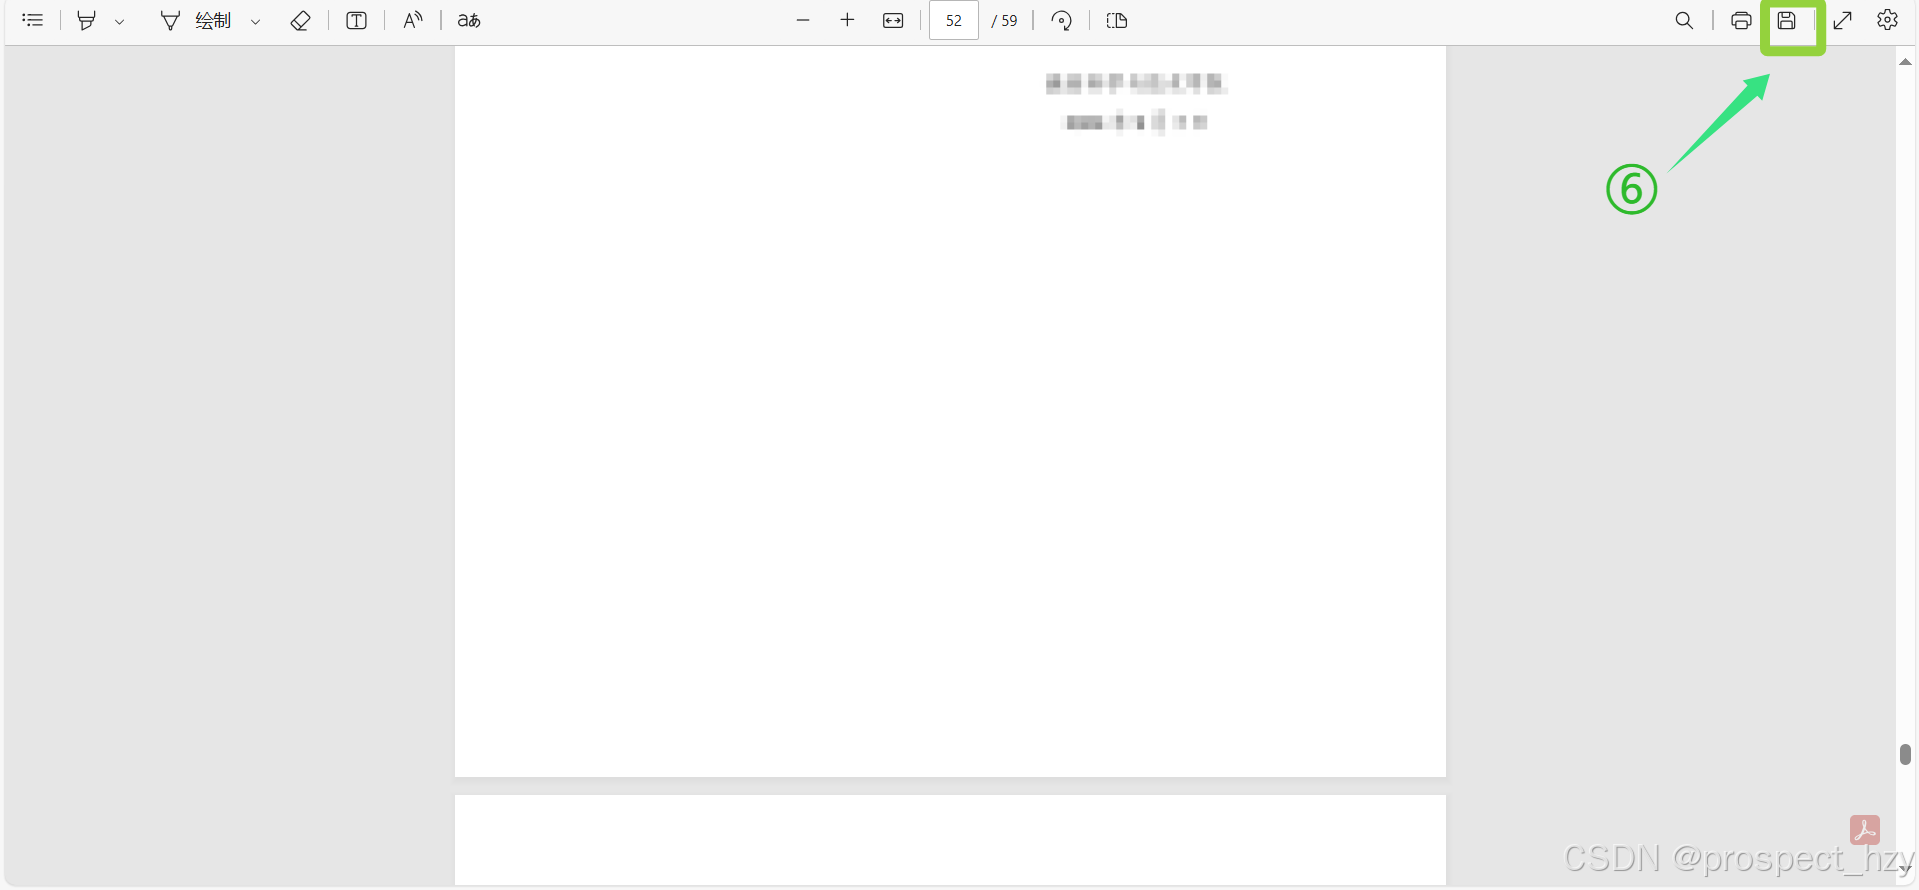The image size is (1919, 890).
Task: Open PDF viewer settings gear
Action: tap(1887, 20)
